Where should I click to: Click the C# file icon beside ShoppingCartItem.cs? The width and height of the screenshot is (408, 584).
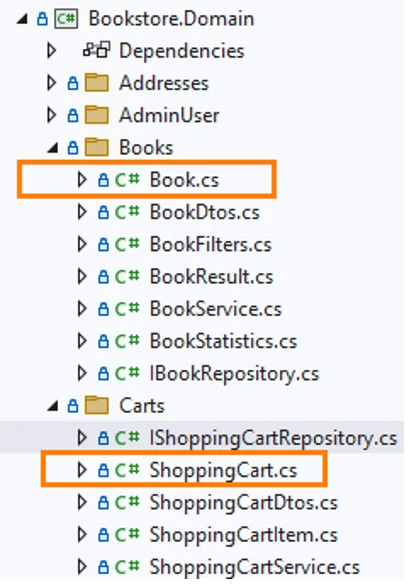(127, 535)
